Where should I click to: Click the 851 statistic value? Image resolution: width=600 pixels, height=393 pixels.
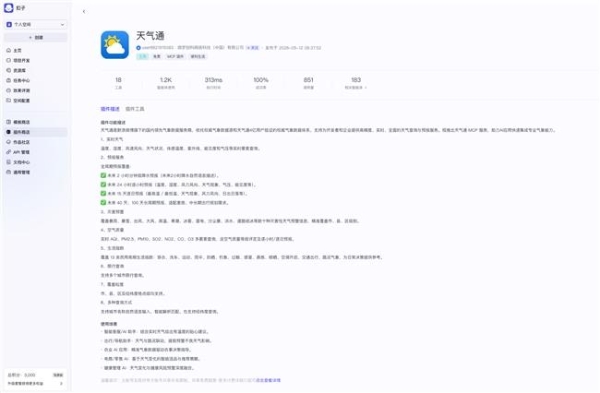click(308, 80)
